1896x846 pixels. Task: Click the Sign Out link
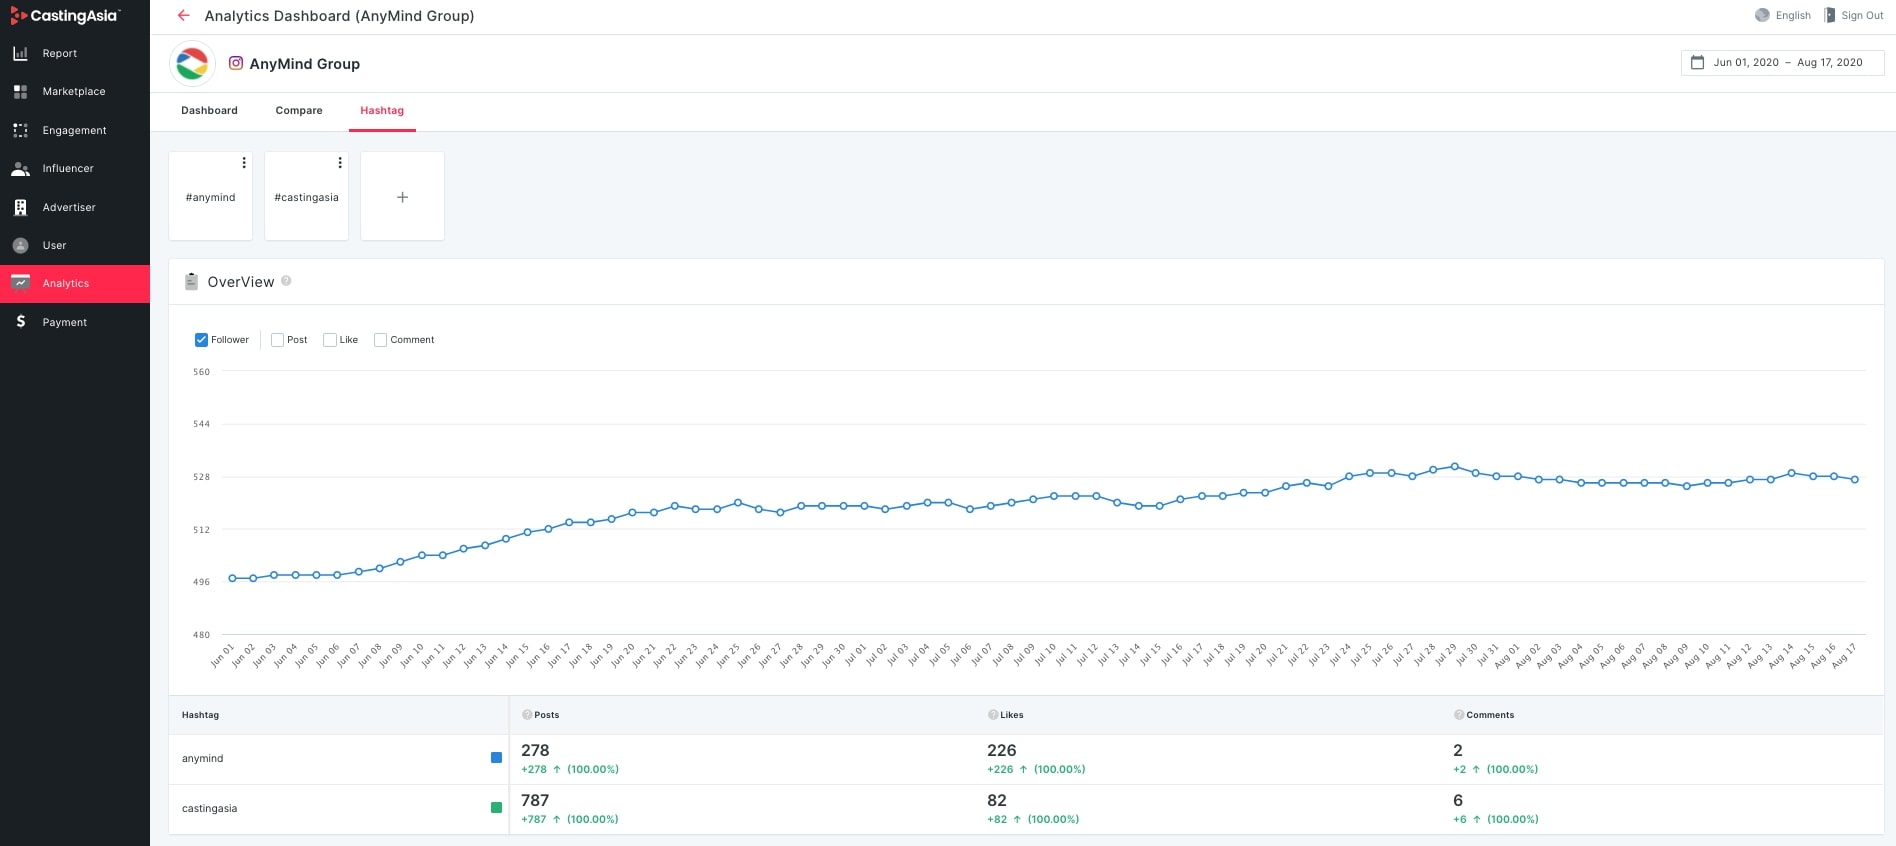(x=1862, y=16)
